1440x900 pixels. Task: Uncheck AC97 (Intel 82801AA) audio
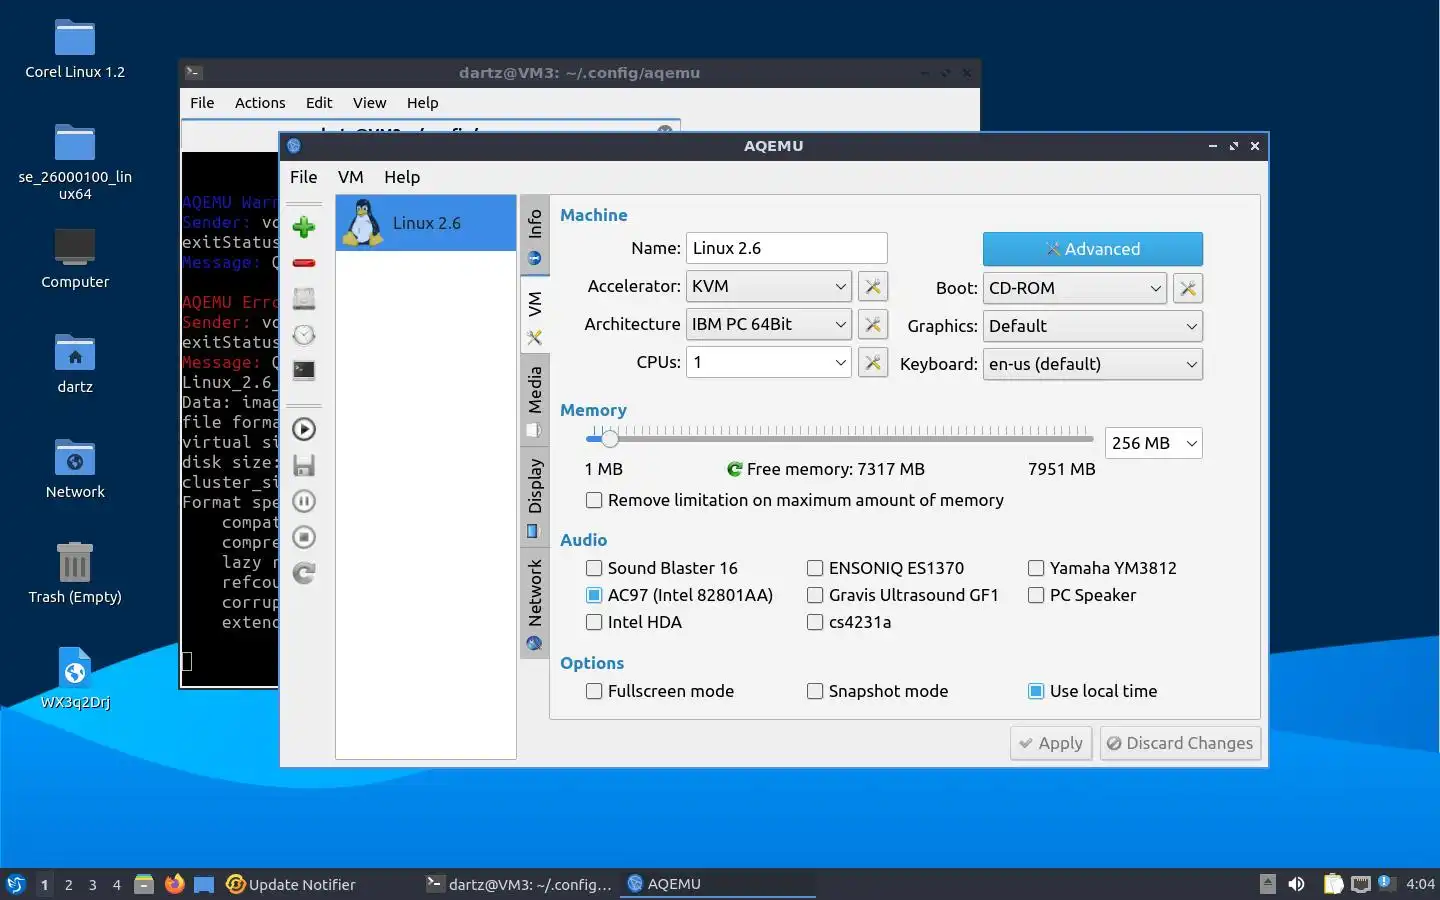coord(594,595)
